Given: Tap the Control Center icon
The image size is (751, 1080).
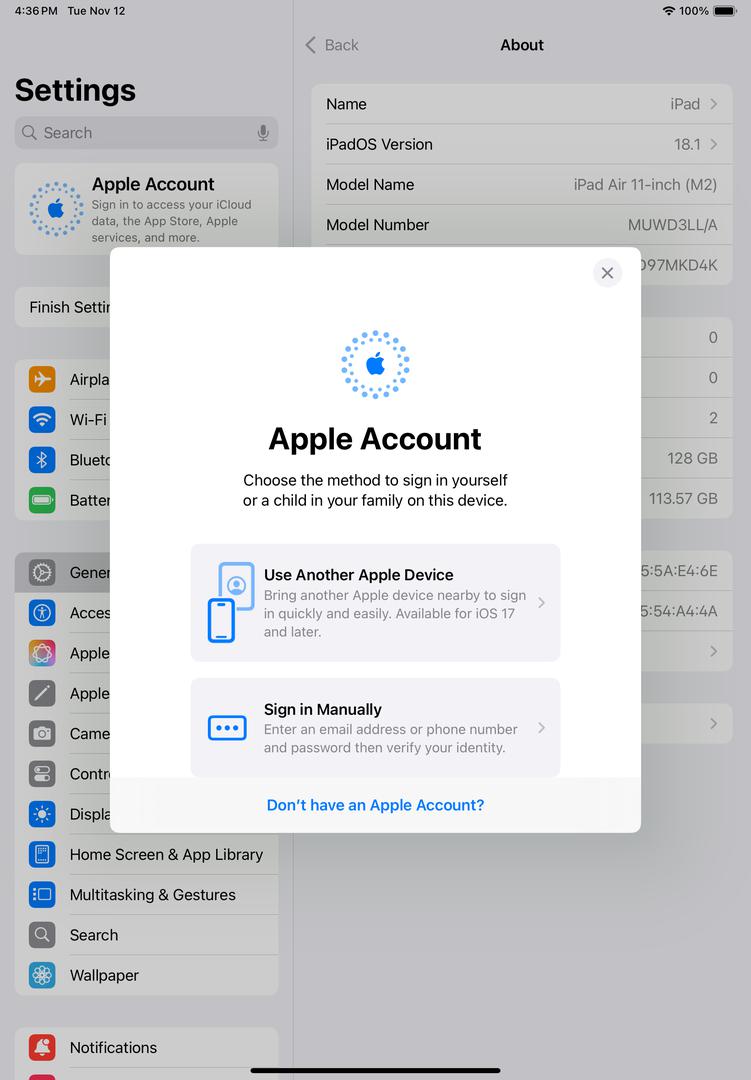Looking at the screenshot, I should 42,773.
